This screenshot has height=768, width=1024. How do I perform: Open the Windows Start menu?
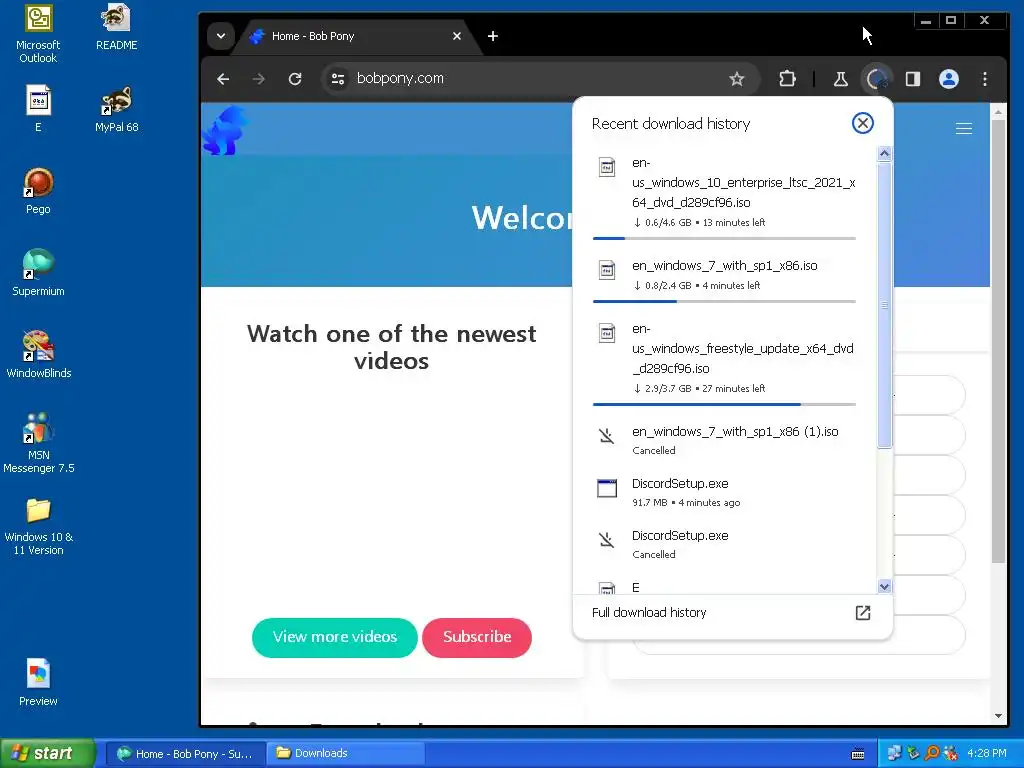[47, 753]
